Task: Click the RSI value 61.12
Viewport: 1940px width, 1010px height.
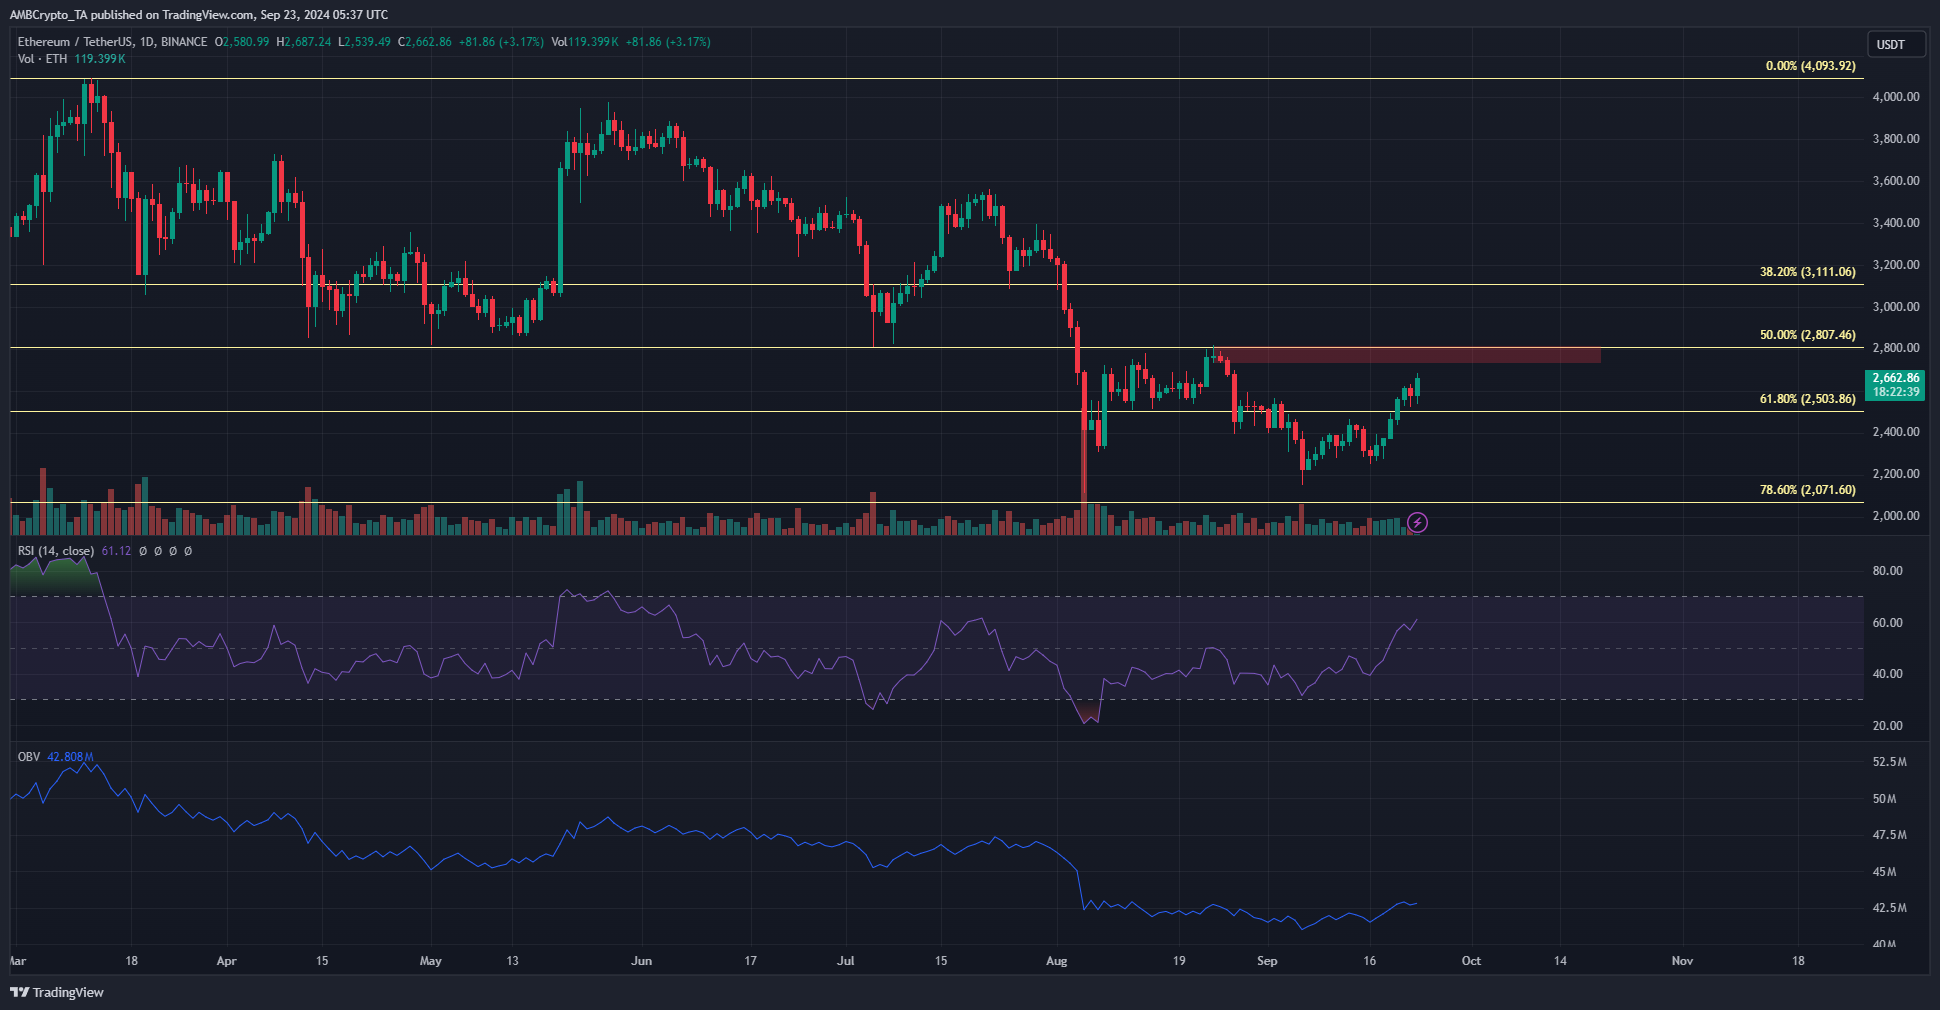Action: (x=116, y=551)
